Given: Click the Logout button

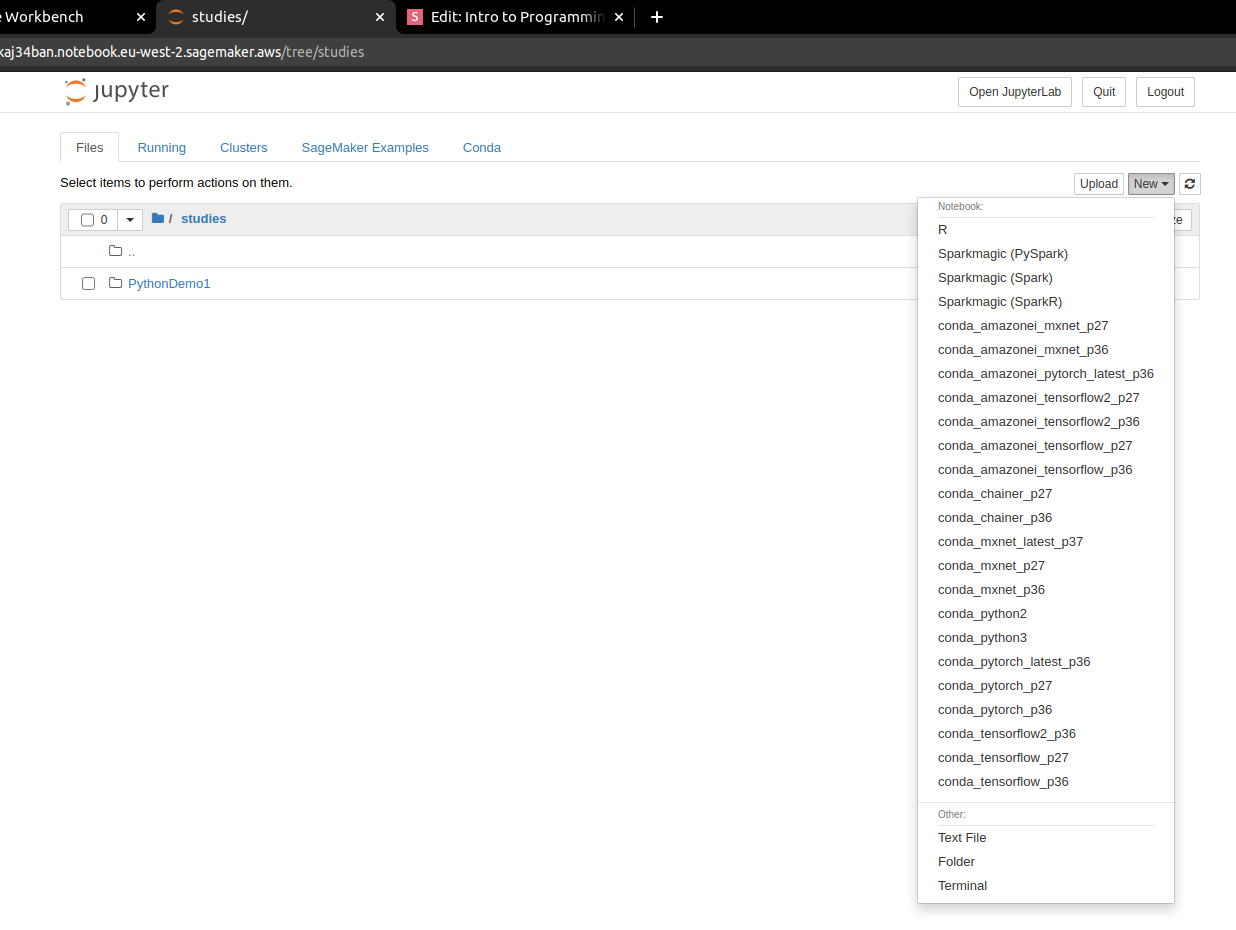Looking at the screenshot, I should (1165, 92).
